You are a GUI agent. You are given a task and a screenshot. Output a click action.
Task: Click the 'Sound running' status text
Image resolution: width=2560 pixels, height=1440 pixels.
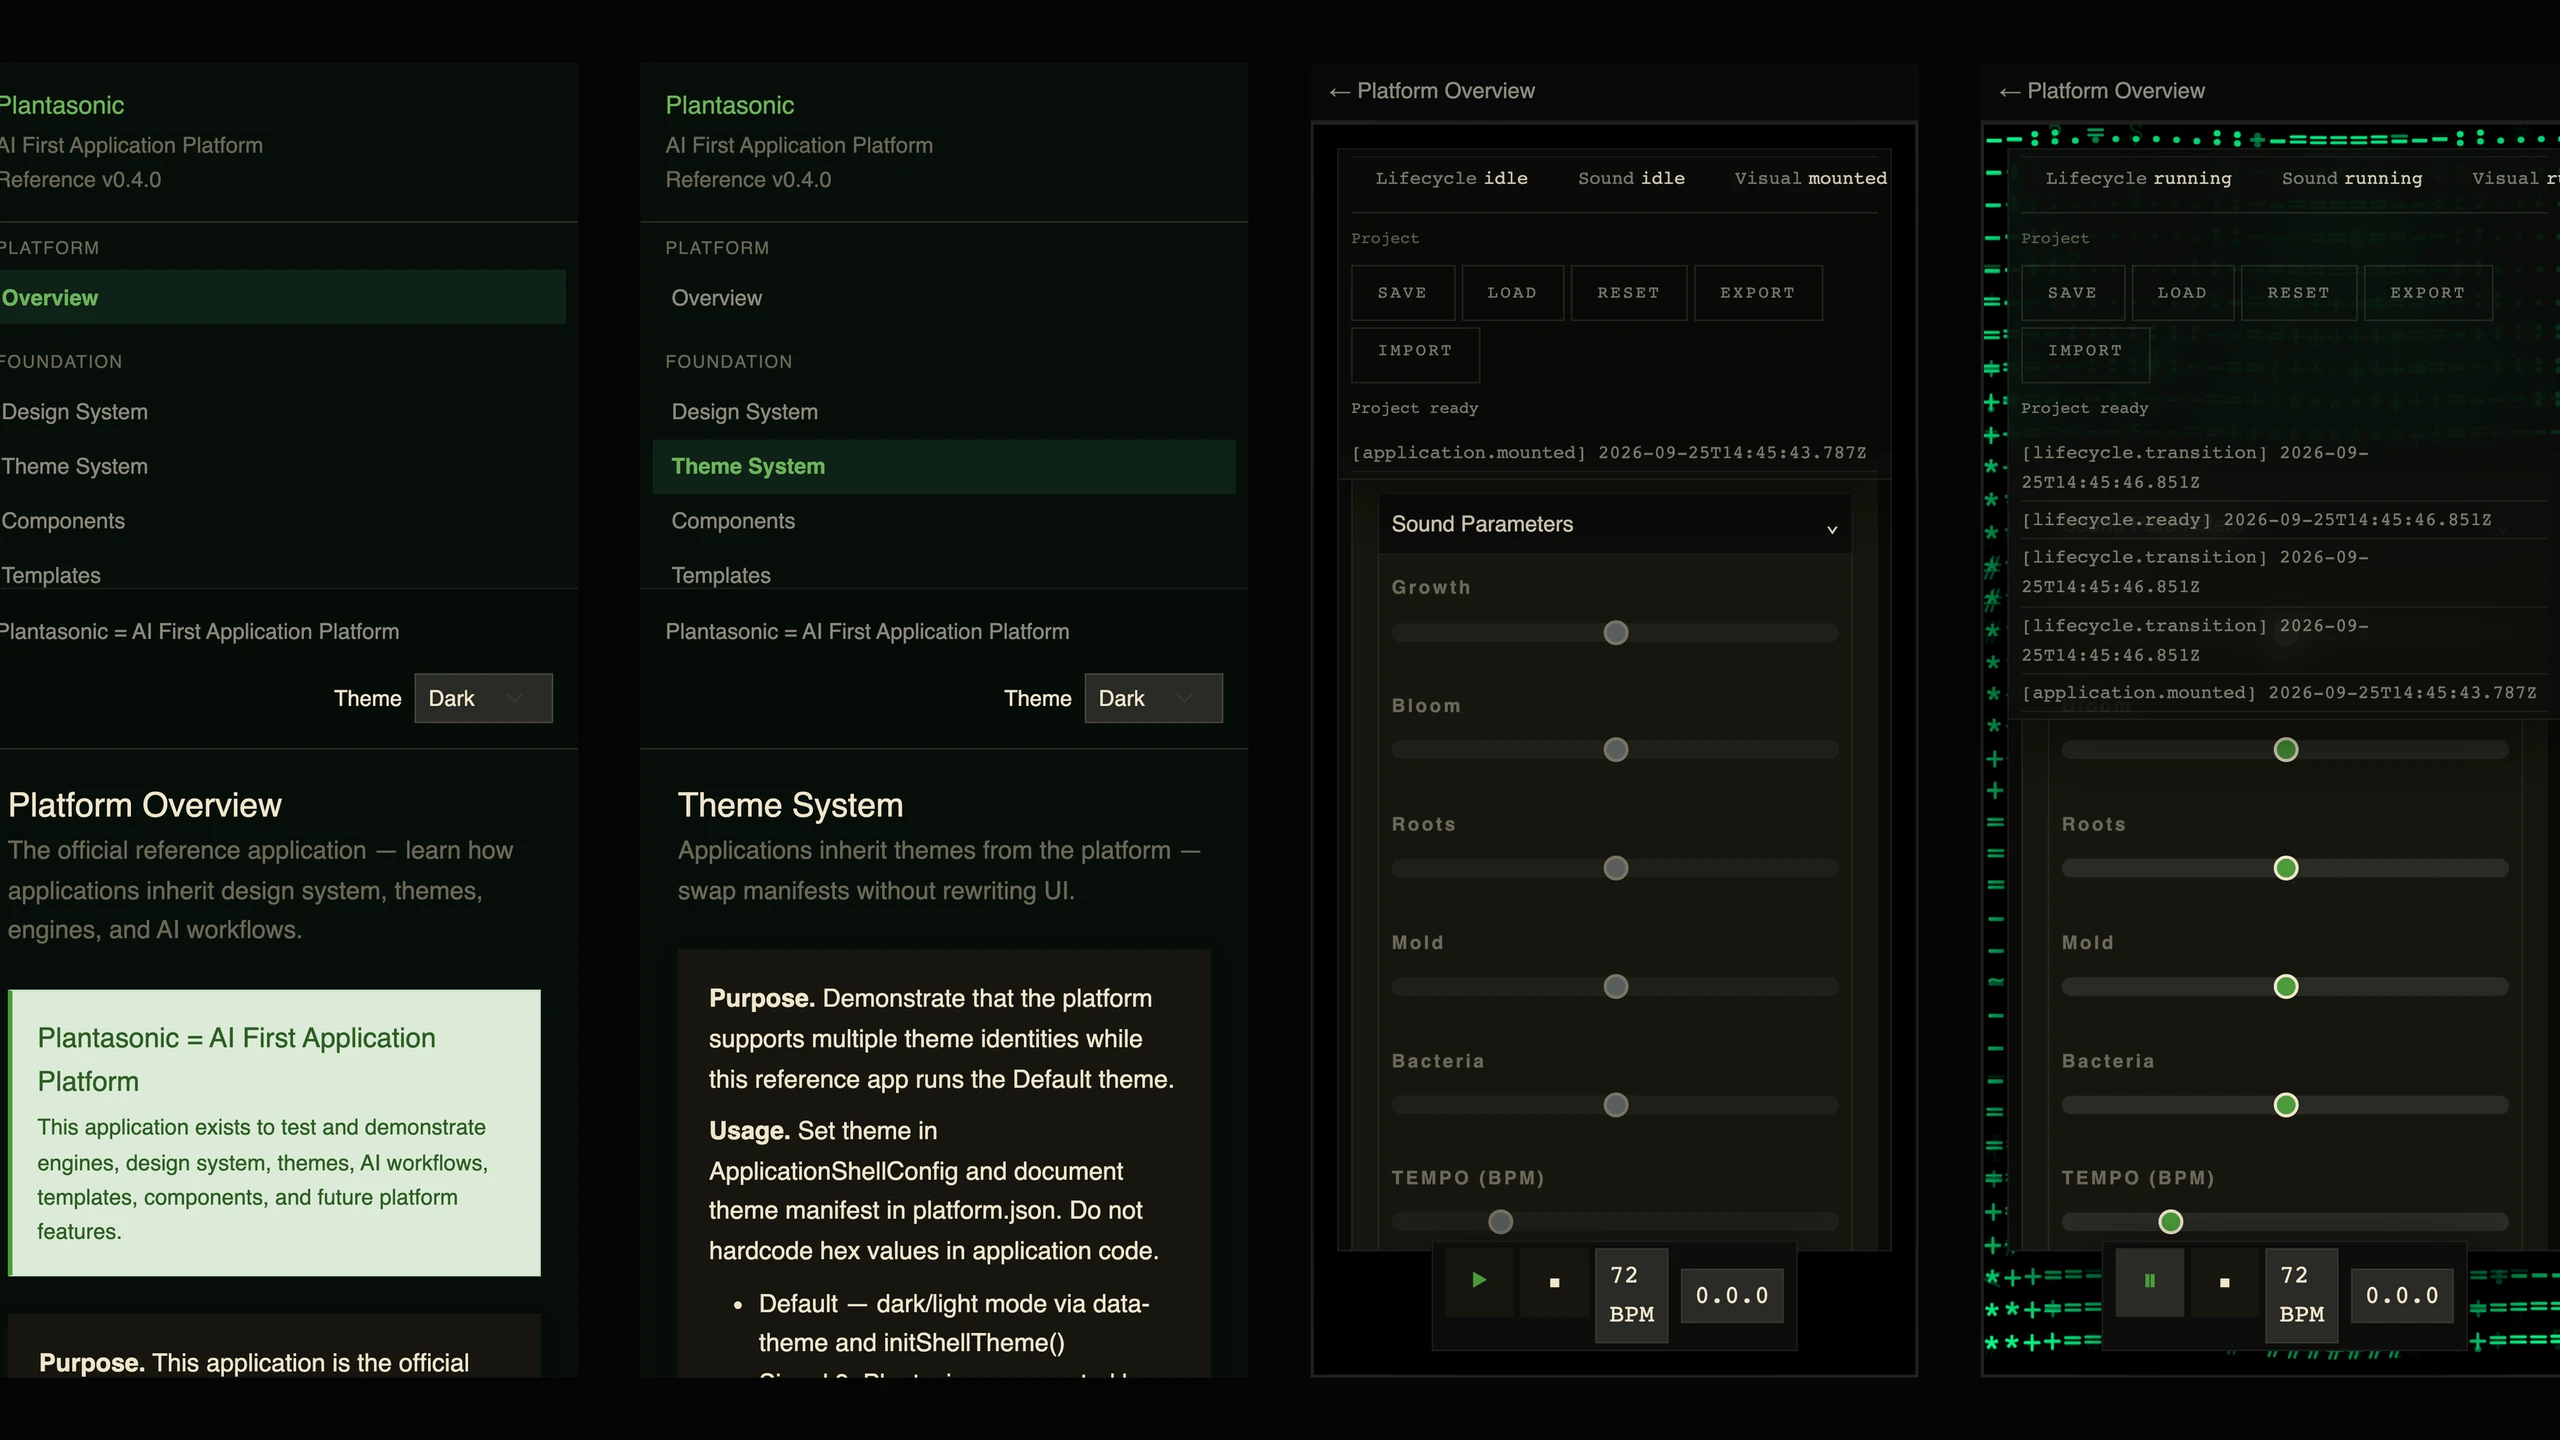2352,178
